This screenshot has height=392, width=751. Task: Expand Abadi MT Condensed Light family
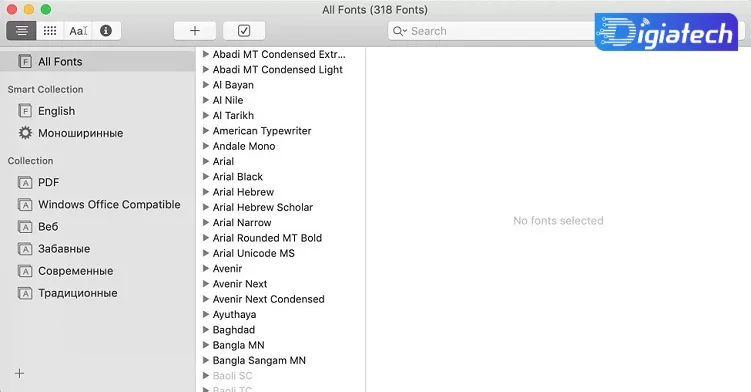coord(205,69)
